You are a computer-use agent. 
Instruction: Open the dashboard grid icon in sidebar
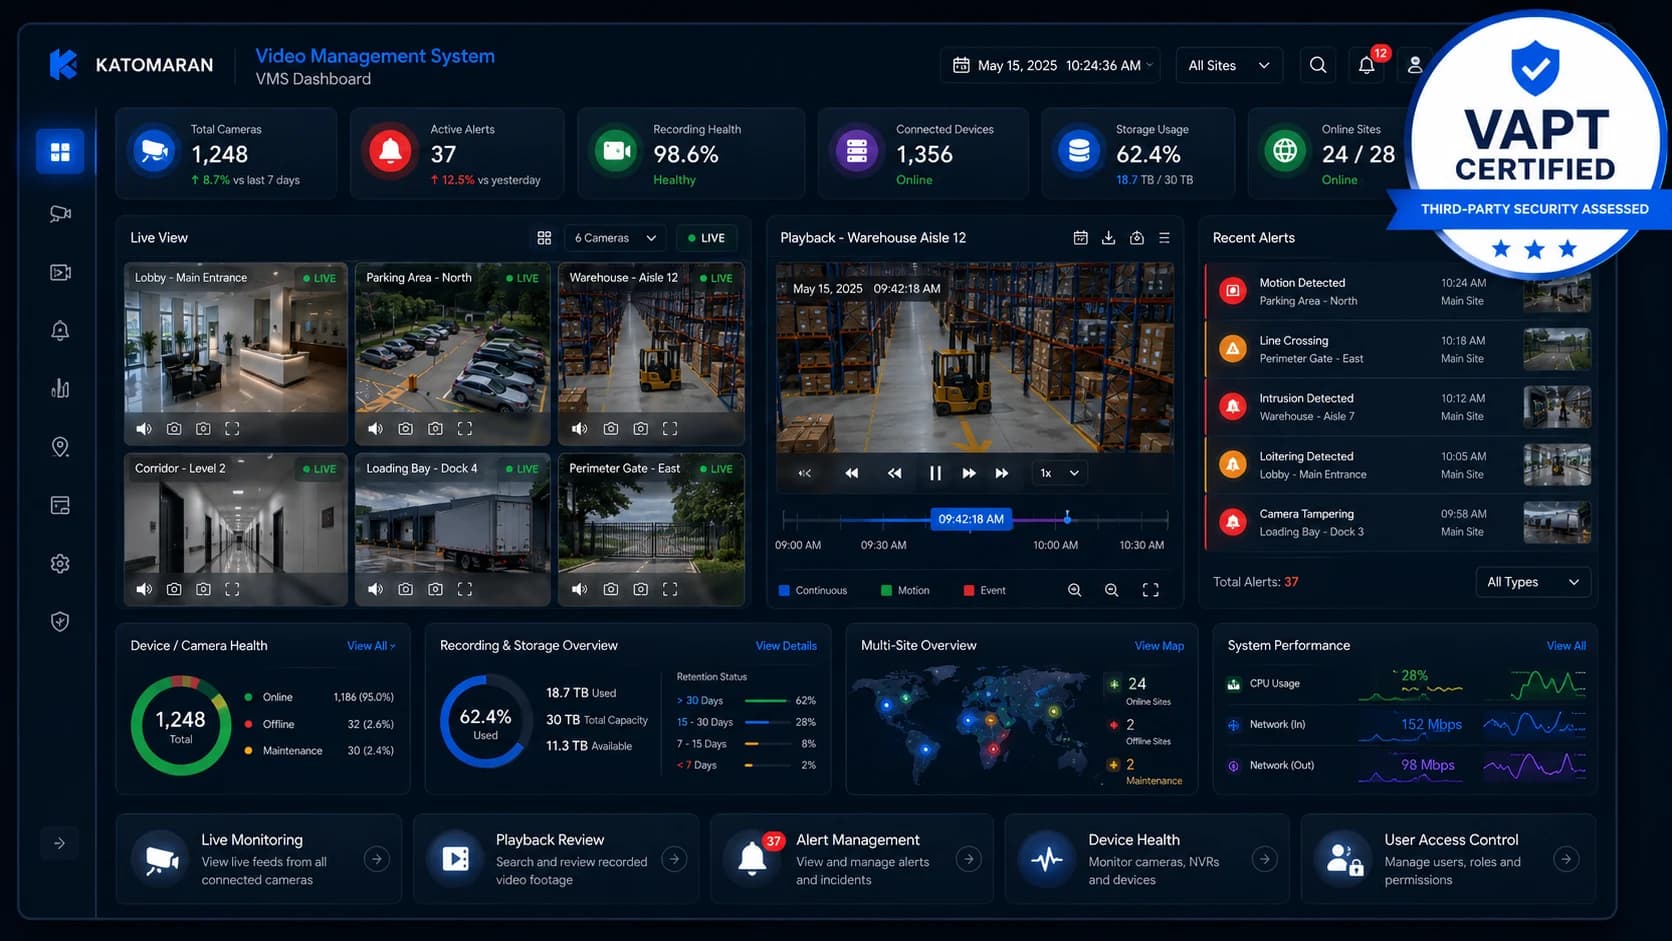point(60,152)
